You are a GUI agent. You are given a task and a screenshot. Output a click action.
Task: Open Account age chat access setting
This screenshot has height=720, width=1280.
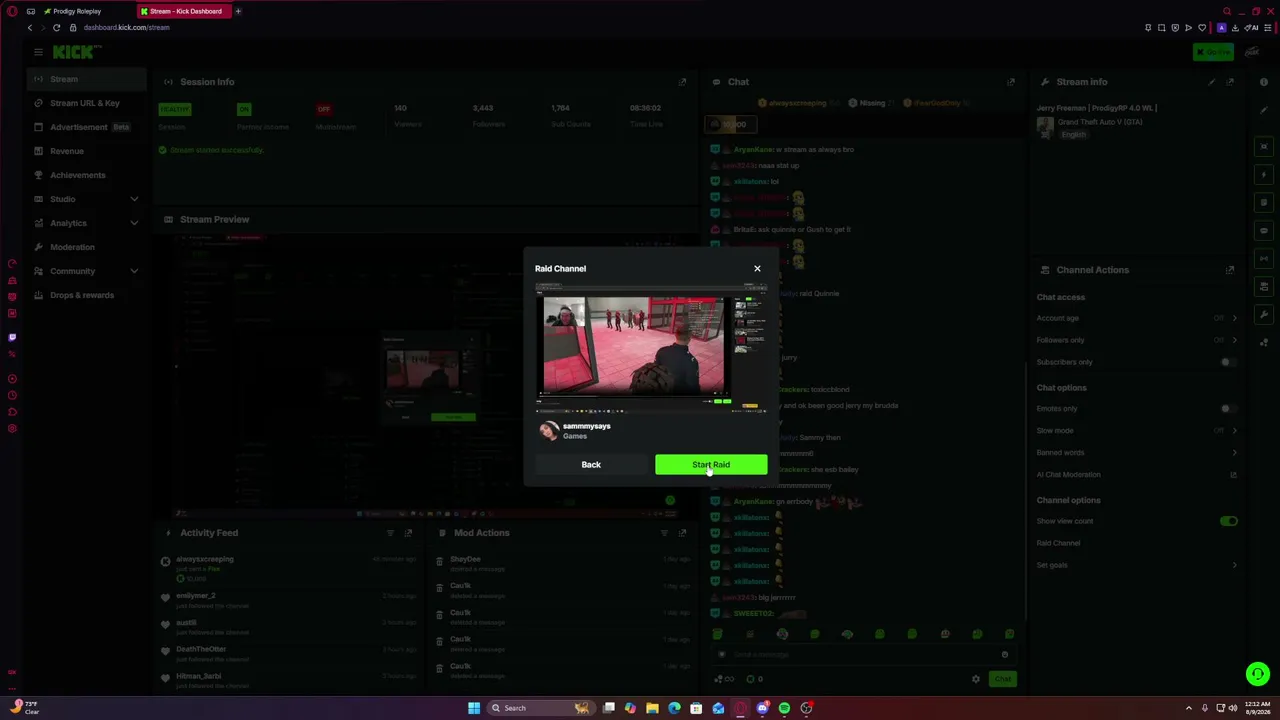coord(1137,318)
